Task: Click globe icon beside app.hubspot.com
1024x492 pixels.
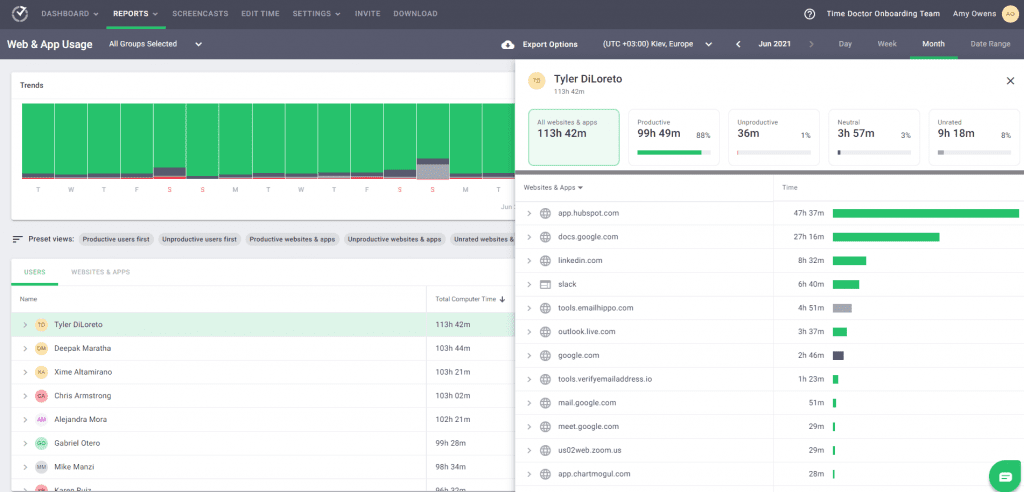Action: tap(545, 213)
